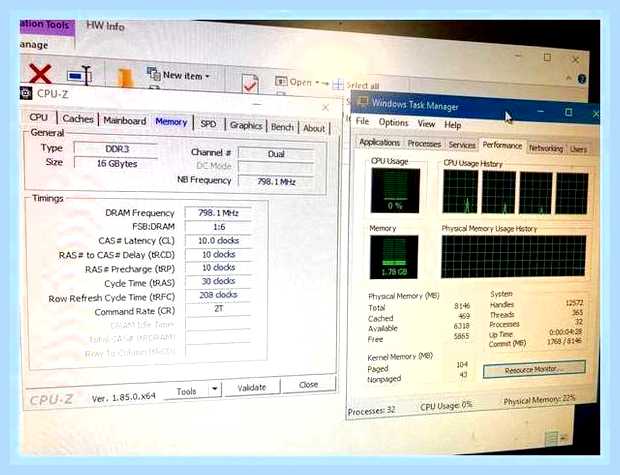Click the FSB:DRAM 1:6 value

click(218, 227)
